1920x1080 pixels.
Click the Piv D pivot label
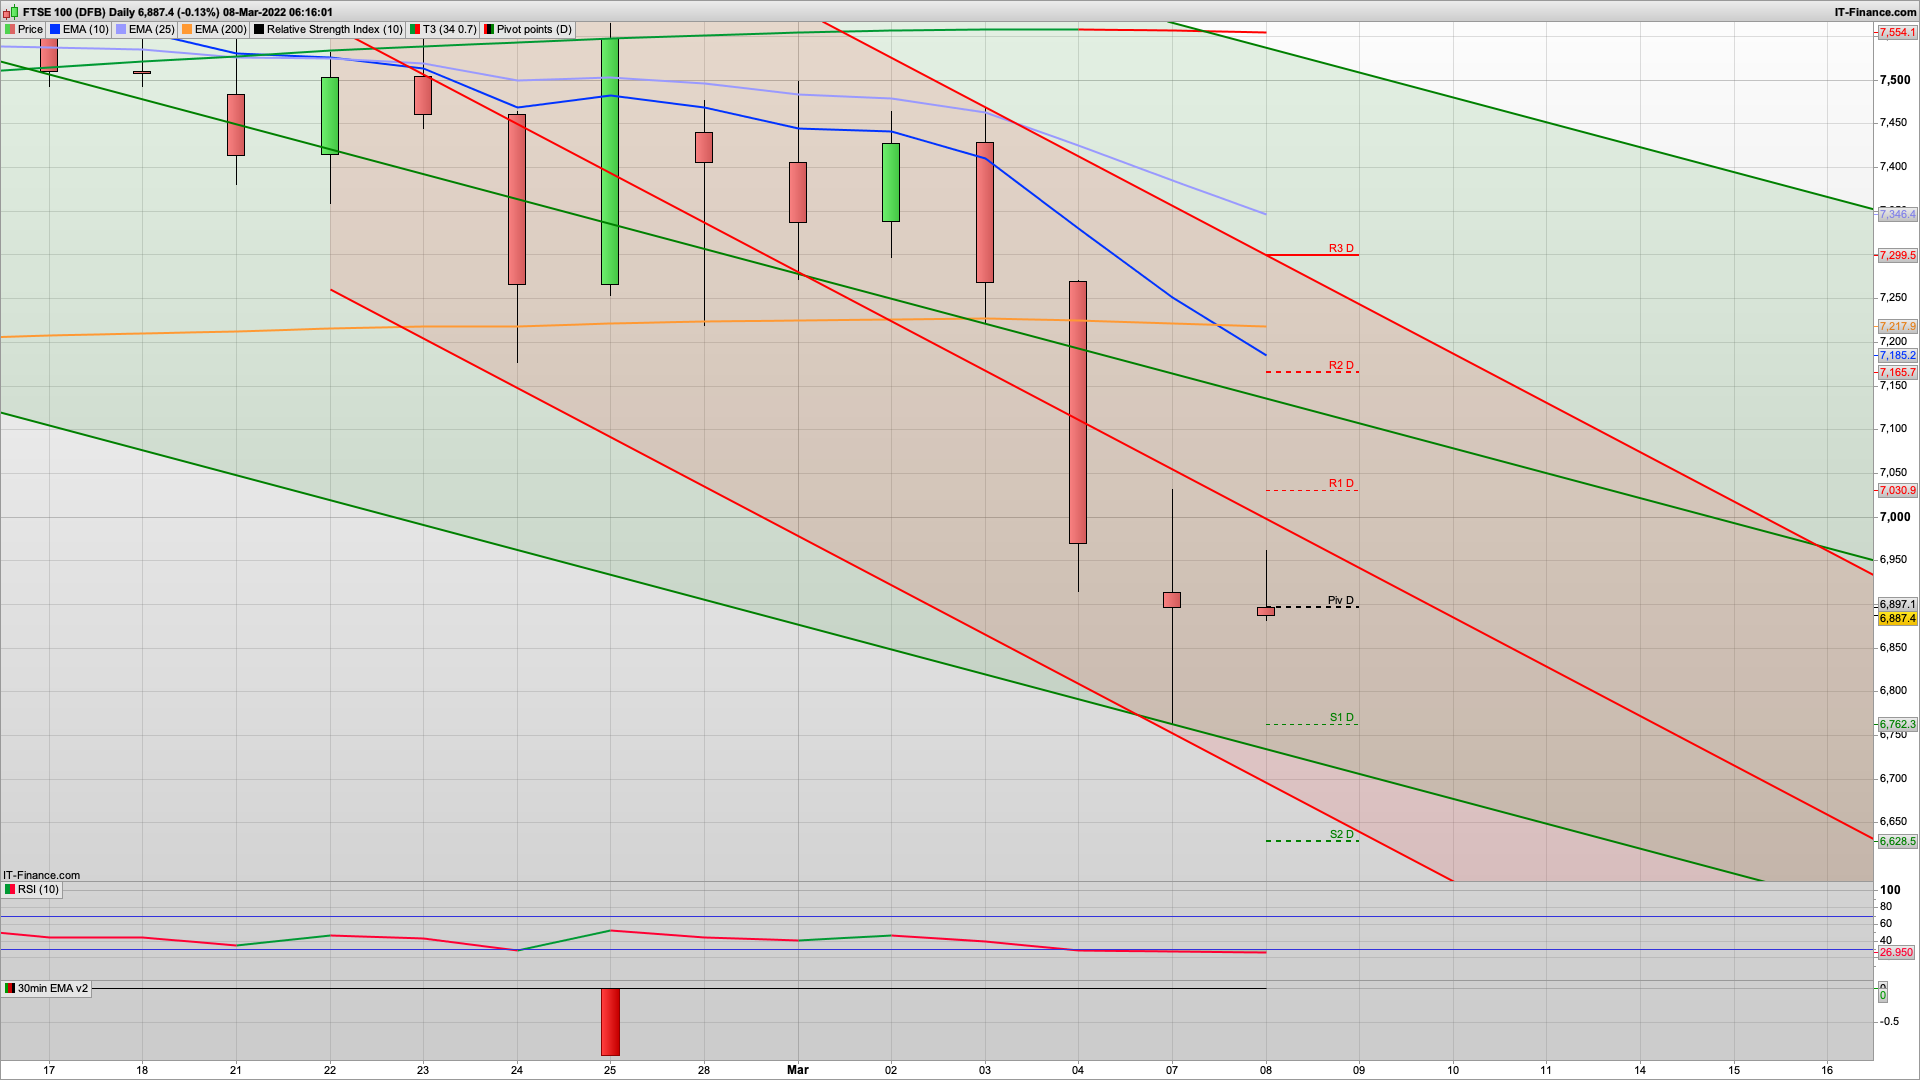(x=1341, y=601)
